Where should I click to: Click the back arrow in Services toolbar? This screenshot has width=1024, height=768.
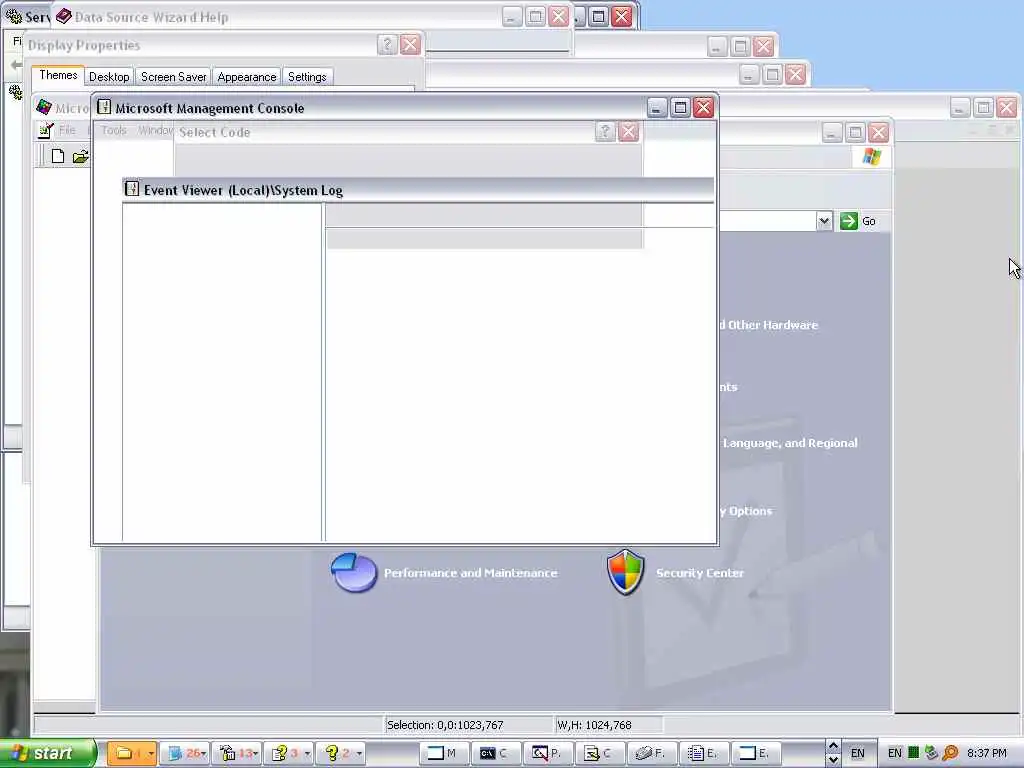pyautogui.click(x=16, y=65)
